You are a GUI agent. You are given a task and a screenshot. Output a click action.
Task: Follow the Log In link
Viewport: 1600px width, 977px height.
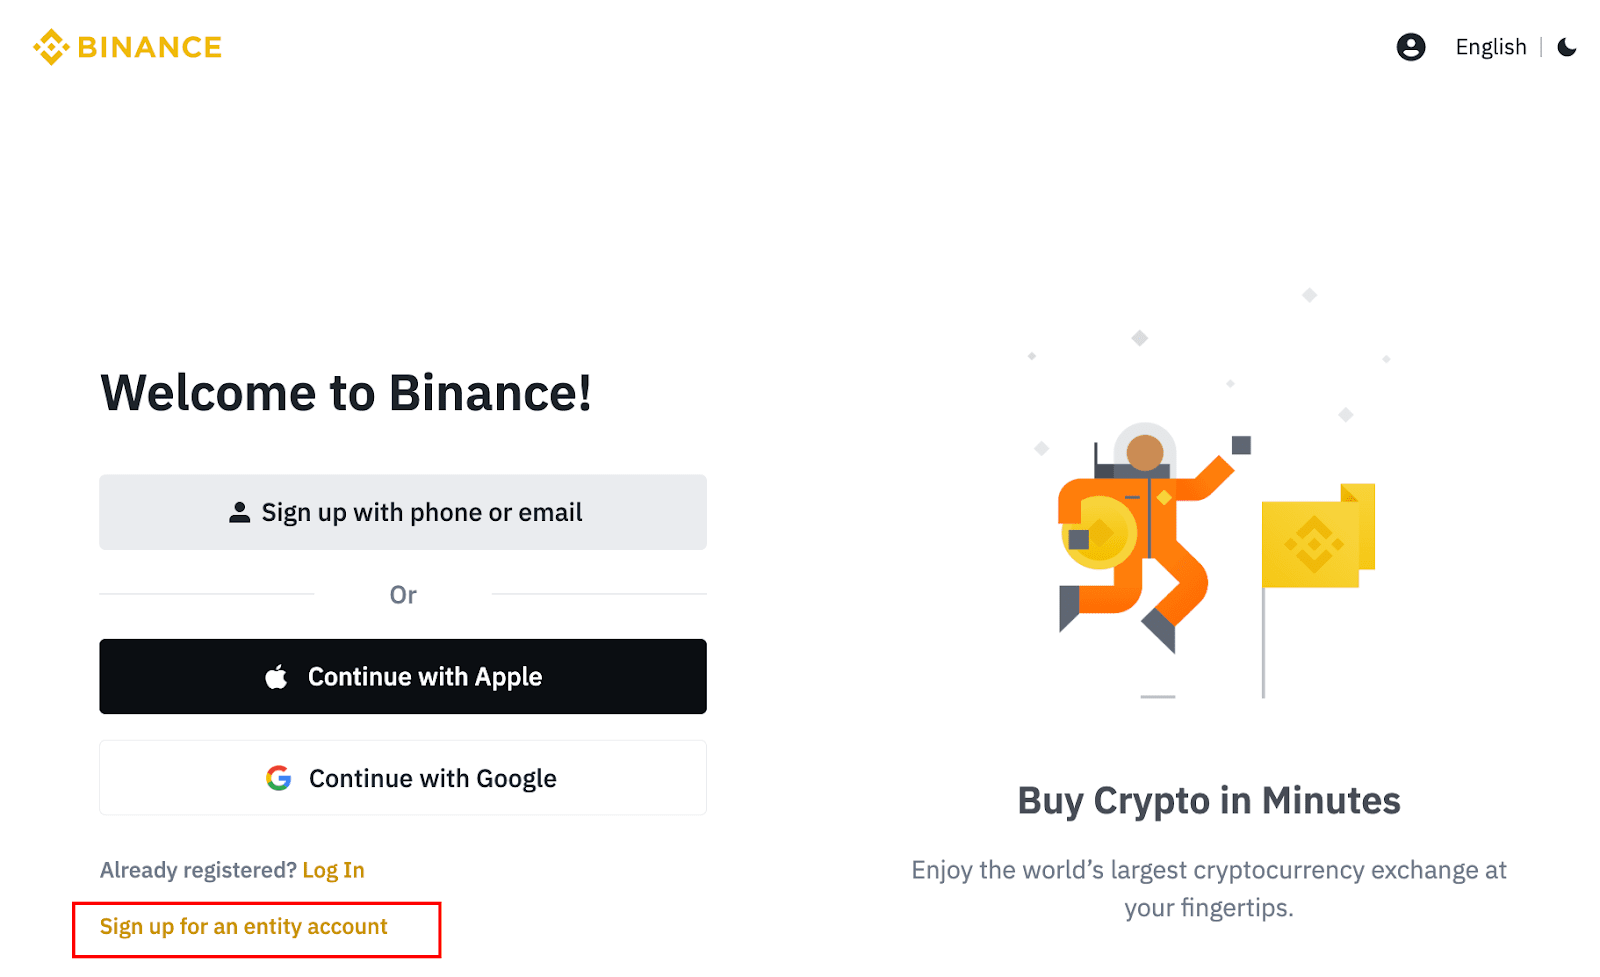click(333, 870)
